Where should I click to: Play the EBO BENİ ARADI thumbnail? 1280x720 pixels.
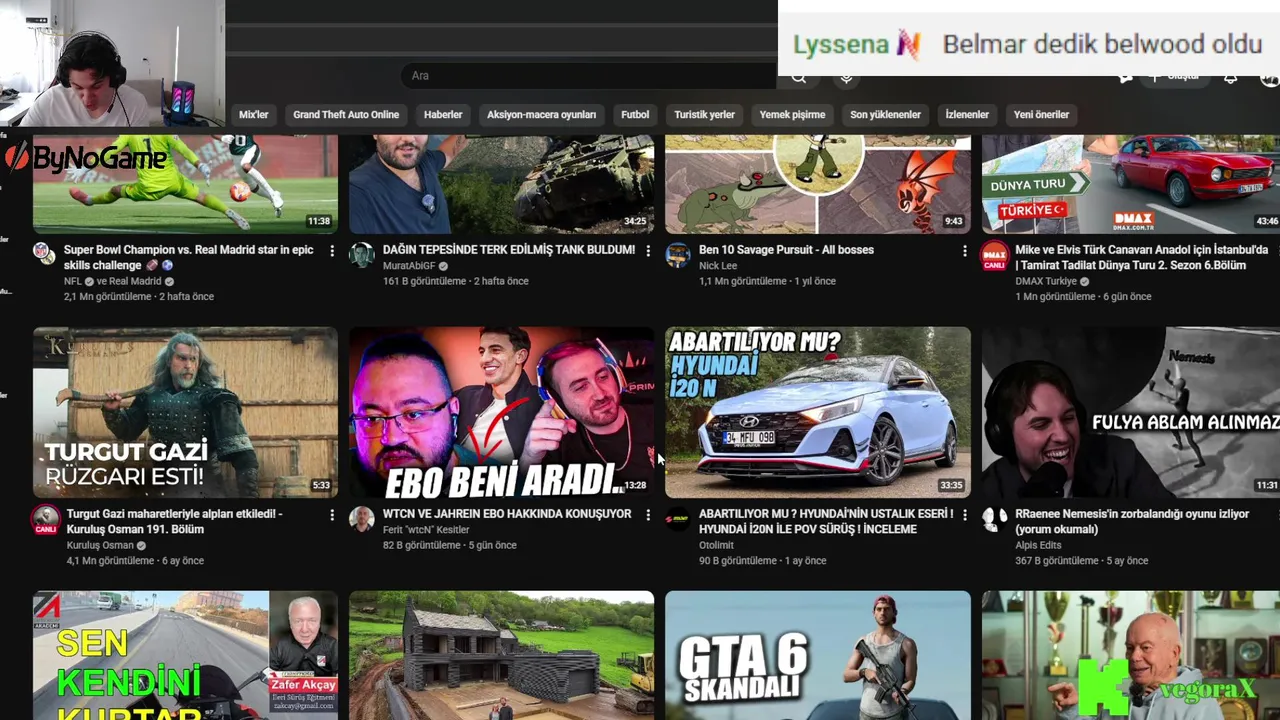tap(501, 412)
